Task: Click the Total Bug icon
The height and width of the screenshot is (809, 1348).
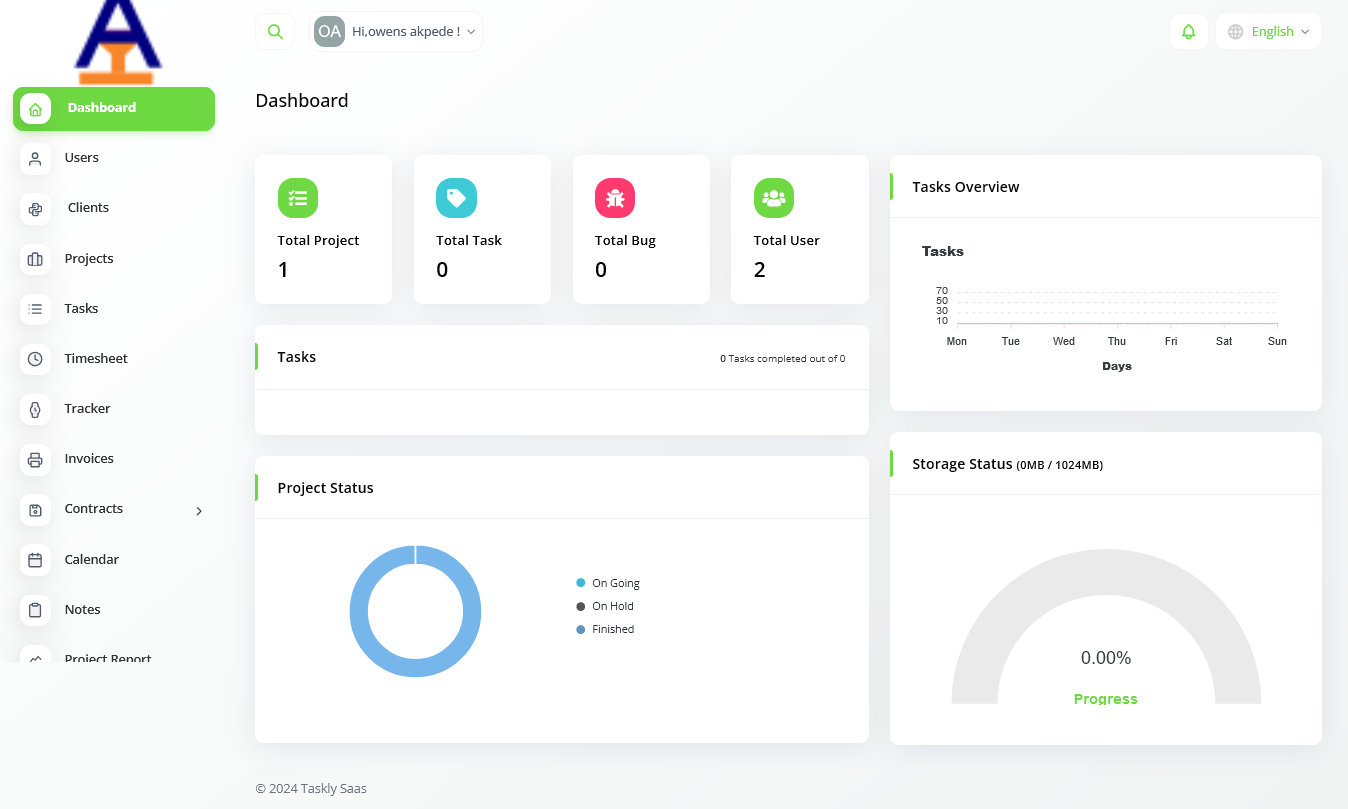Action: [615, 198]
